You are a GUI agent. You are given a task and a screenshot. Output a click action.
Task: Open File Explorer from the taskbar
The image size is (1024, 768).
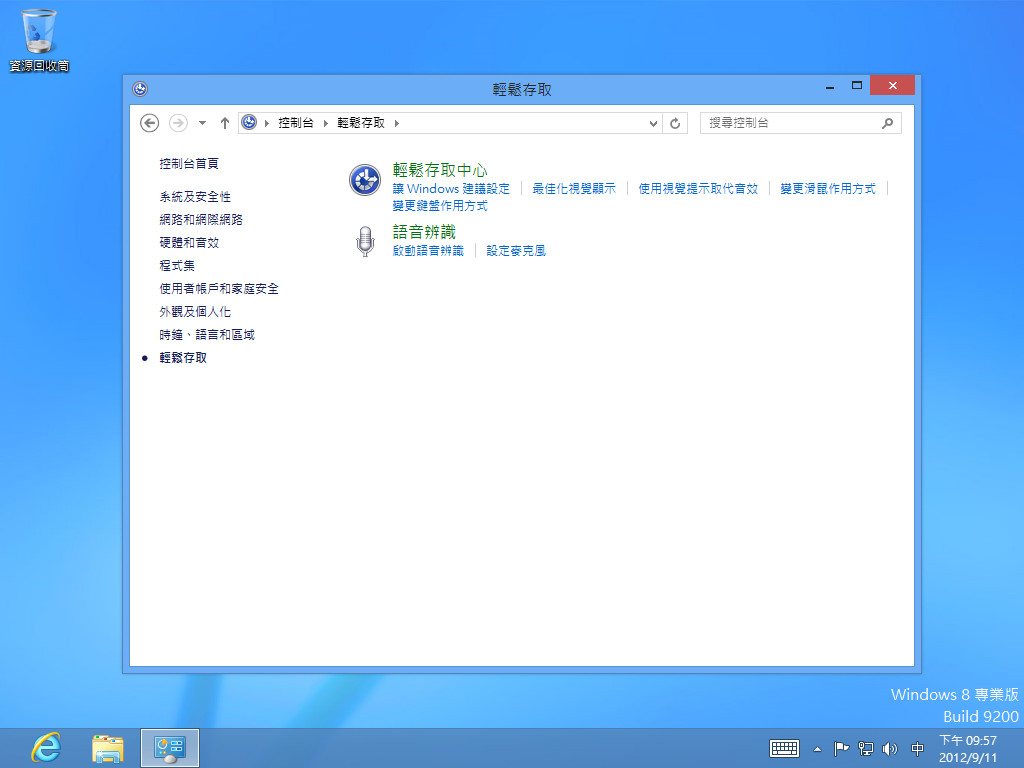tap(108, 748)
